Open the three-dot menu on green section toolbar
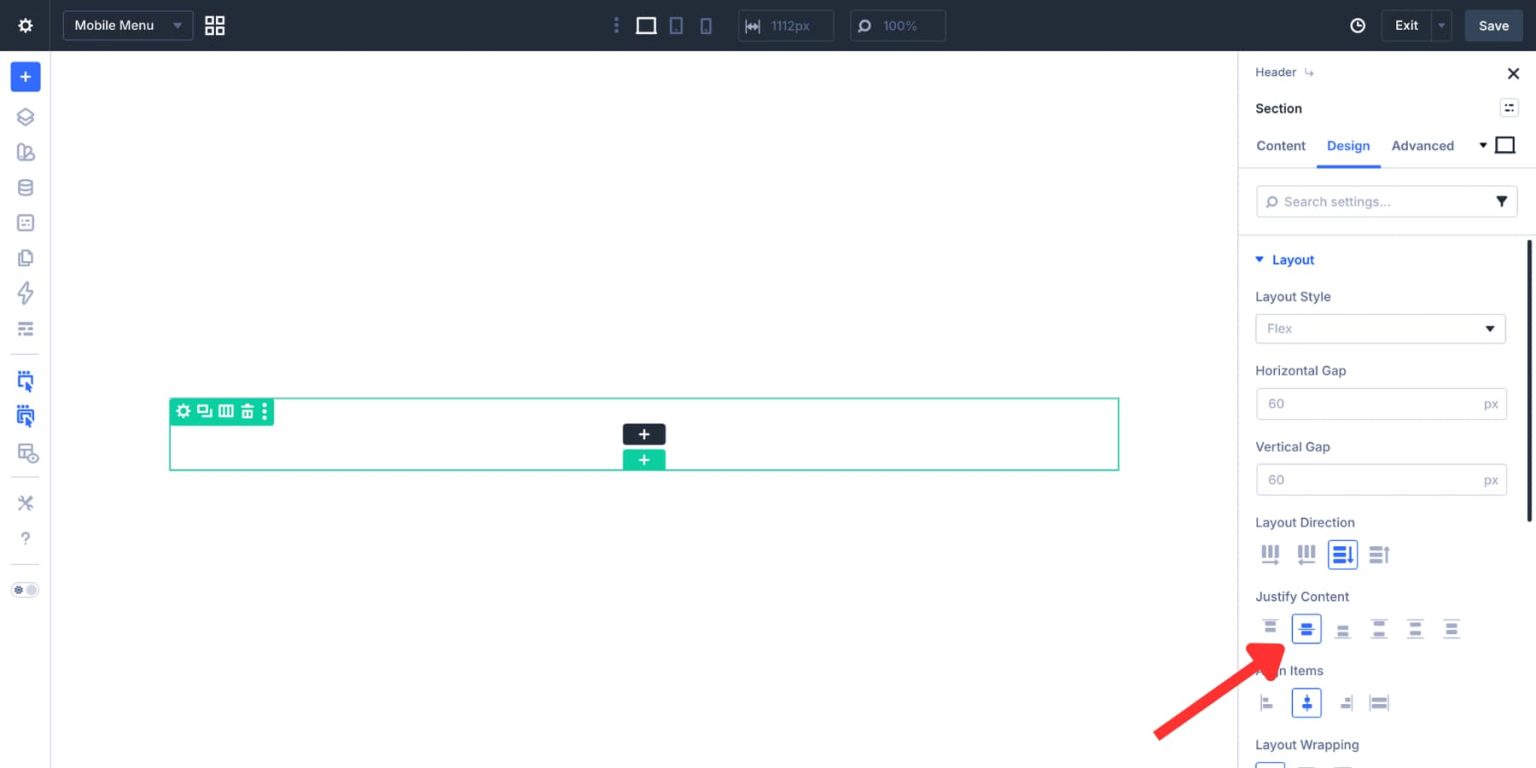This screenshot has width=1536, height=768. tap(265, 411)
